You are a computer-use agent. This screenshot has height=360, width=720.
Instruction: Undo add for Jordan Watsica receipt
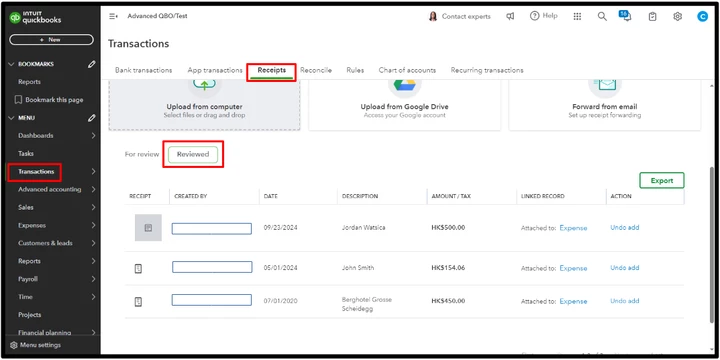pos(624,228)
